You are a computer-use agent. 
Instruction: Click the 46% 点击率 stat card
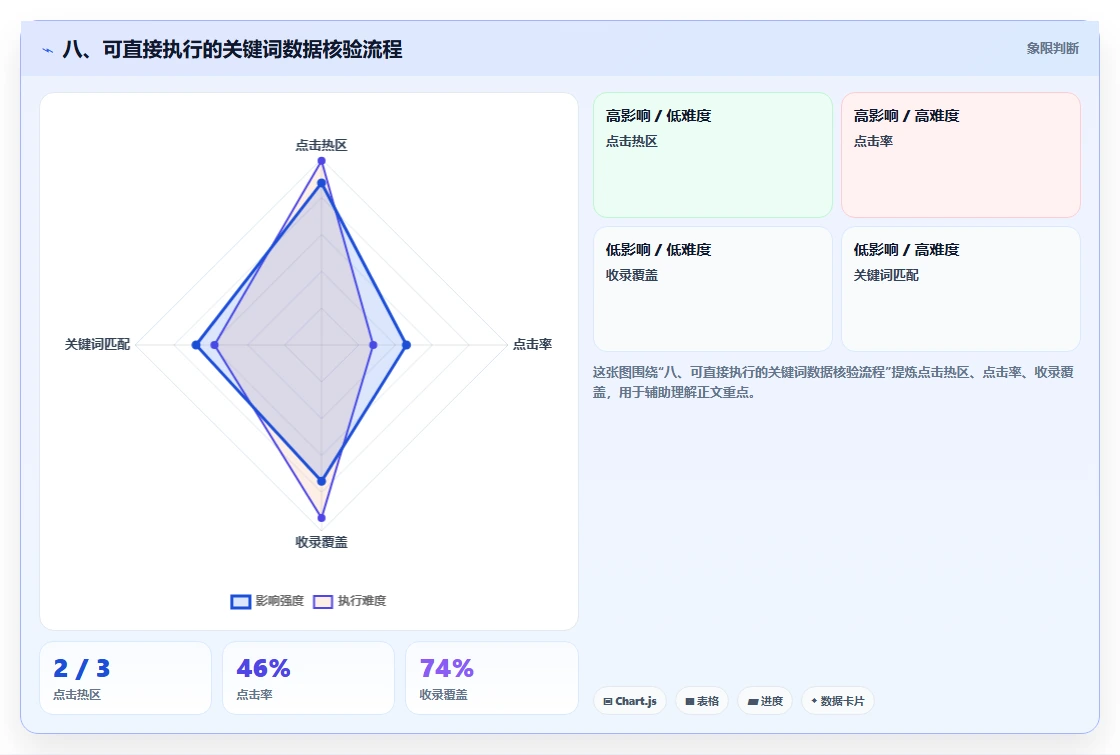(309, 678)
